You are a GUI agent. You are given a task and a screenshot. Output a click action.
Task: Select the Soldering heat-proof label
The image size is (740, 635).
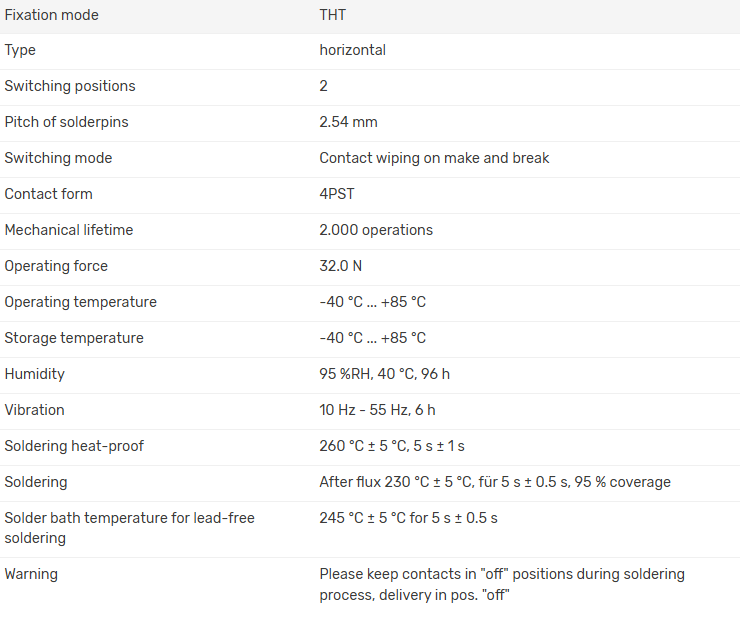tap(74, 446)
